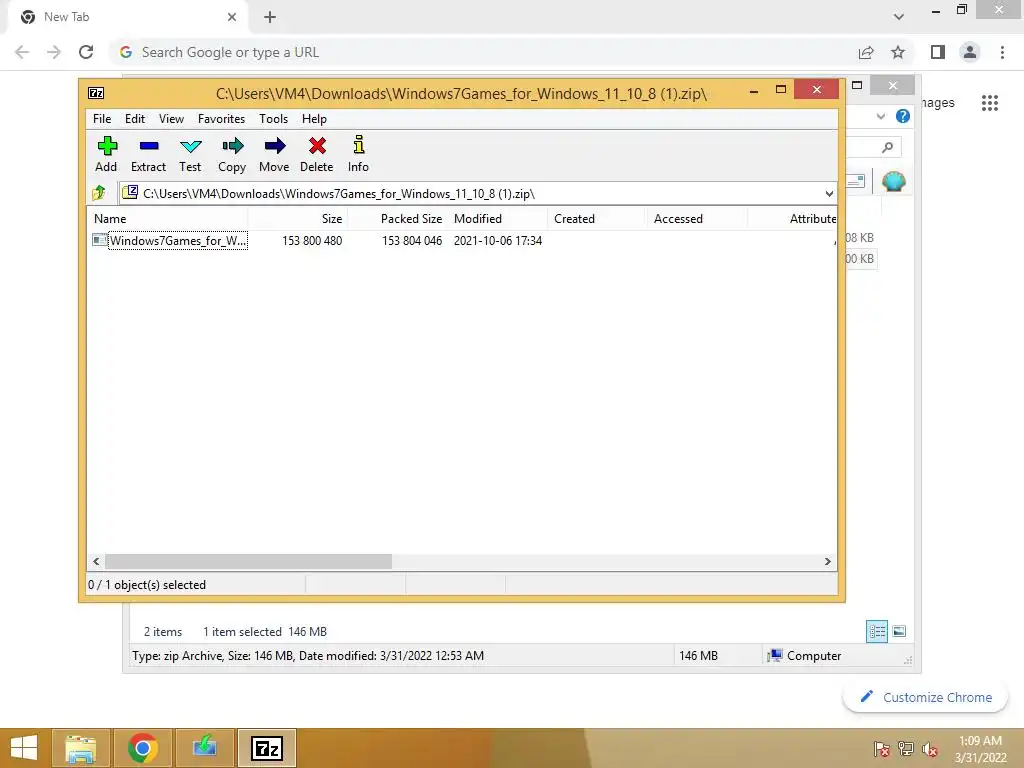The height and width of the screenshot is (768, 1024).
Task: Extract files using the Extract toolbar icon
Action: [x=148, y=155]
